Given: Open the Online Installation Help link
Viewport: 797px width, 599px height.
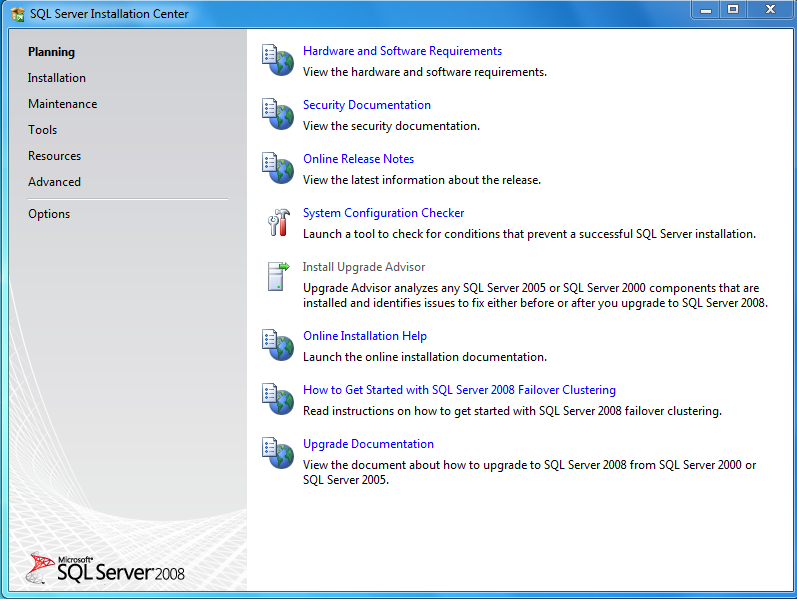Looking at the screenshot, I should [x=364, y=336].
